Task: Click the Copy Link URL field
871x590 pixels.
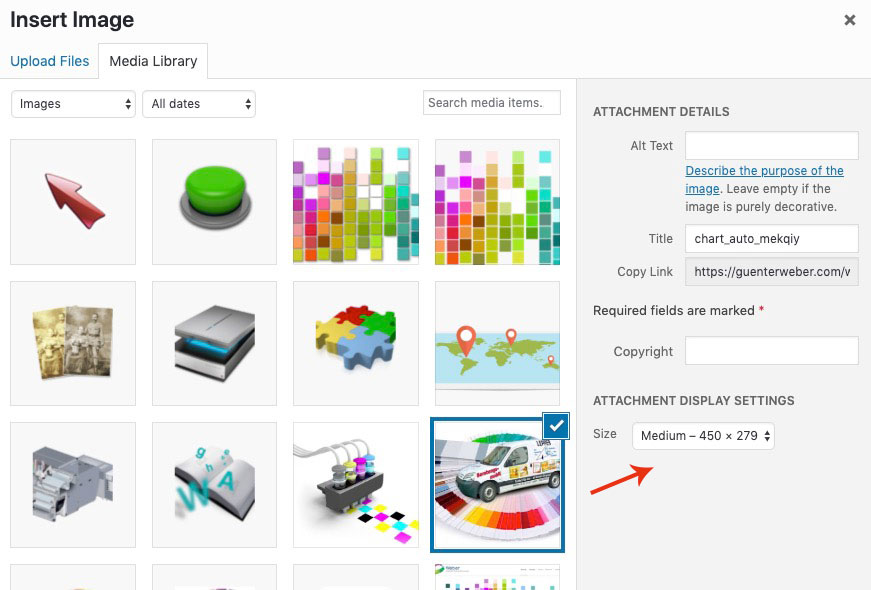Action: tap(772, 272)
